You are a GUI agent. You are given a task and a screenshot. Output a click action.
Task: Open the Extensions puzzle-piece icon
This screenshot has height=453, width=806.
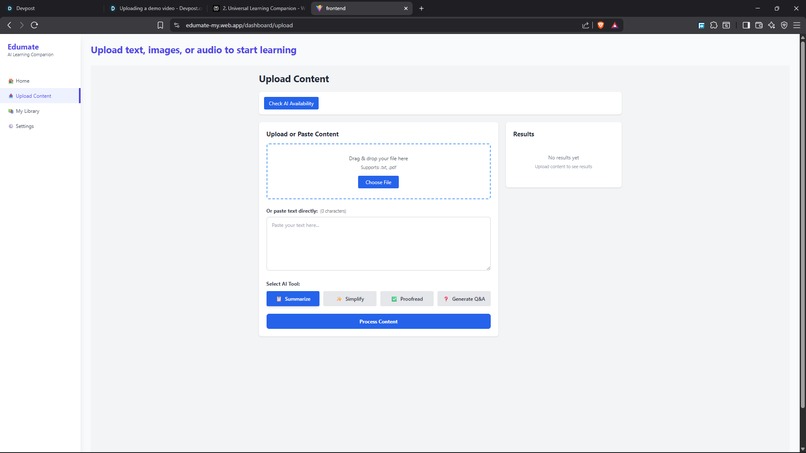(713, 25)
